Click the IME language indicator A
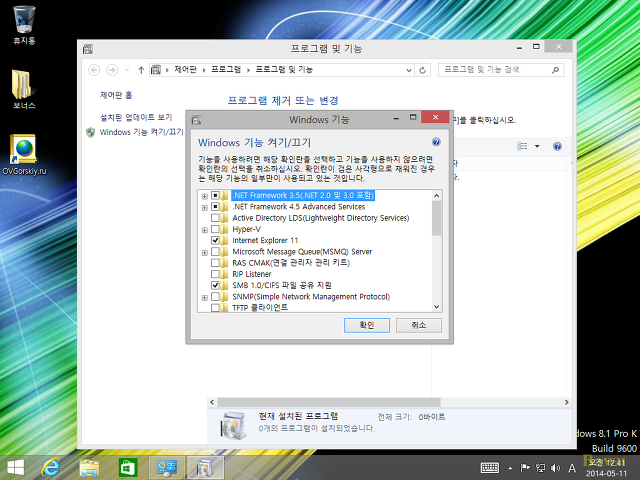This screenshot has width=640, height=480. click(x=572, y=468)
